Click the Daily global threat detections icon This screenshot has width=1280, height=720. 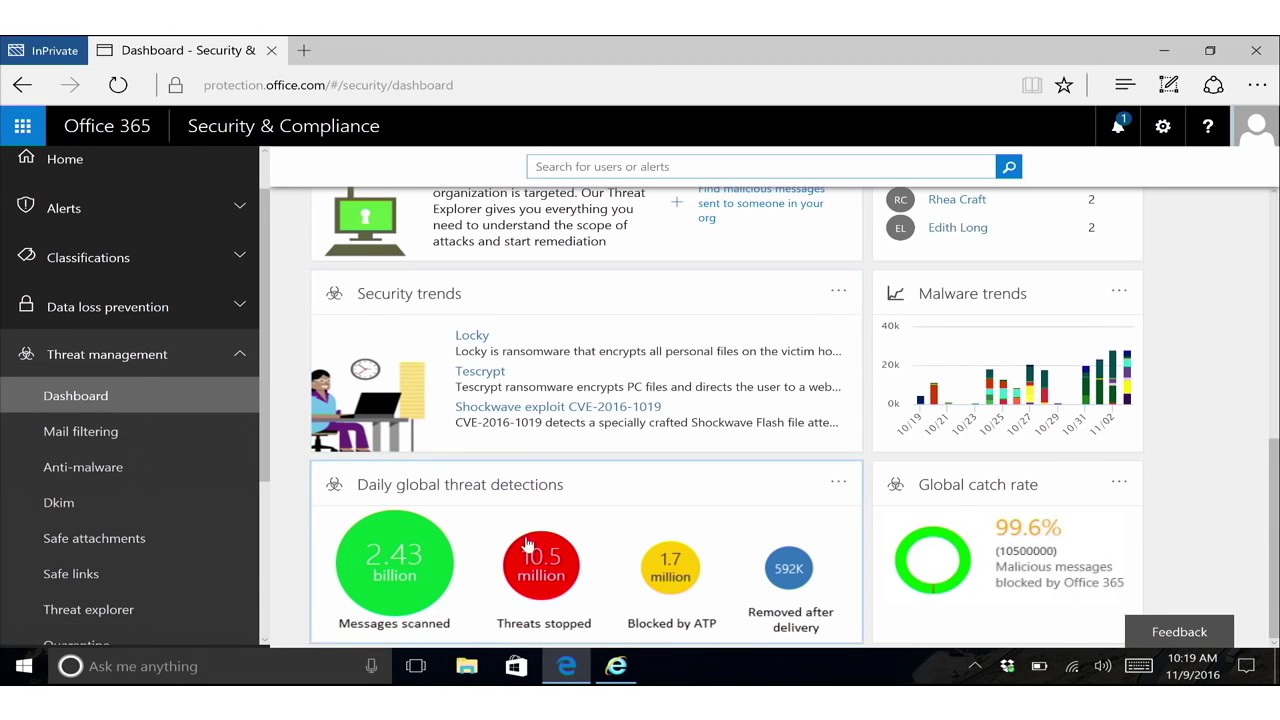pos(334,484)
